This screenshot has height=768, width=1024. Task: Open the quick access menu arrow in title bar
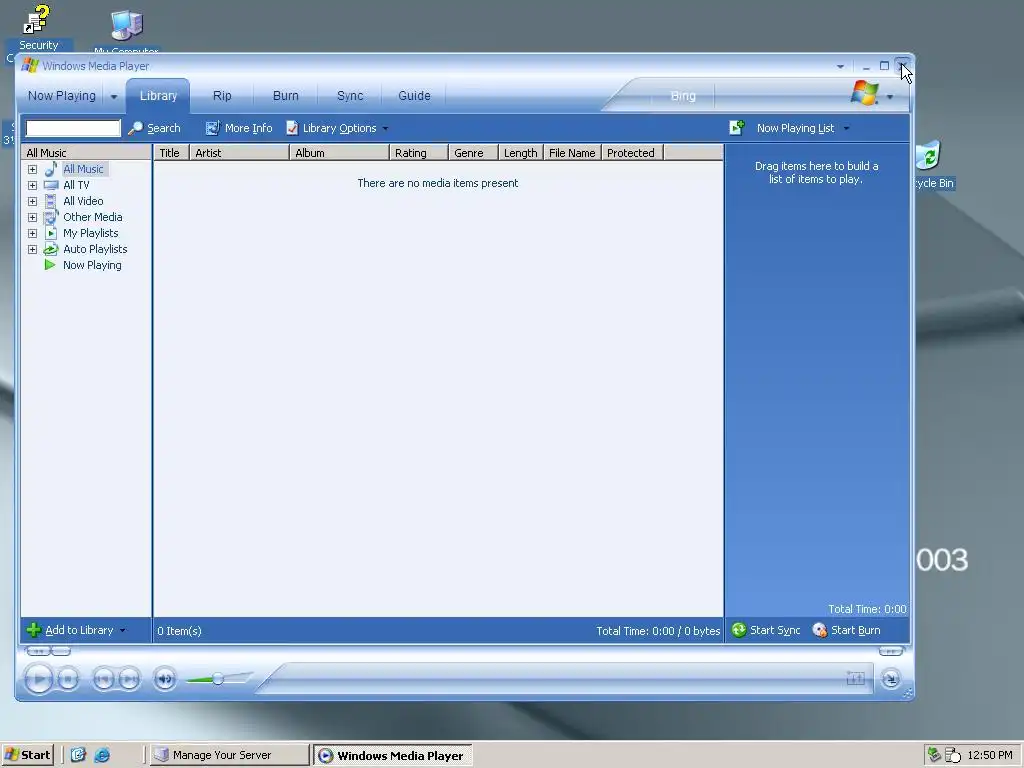click(840, 67)
